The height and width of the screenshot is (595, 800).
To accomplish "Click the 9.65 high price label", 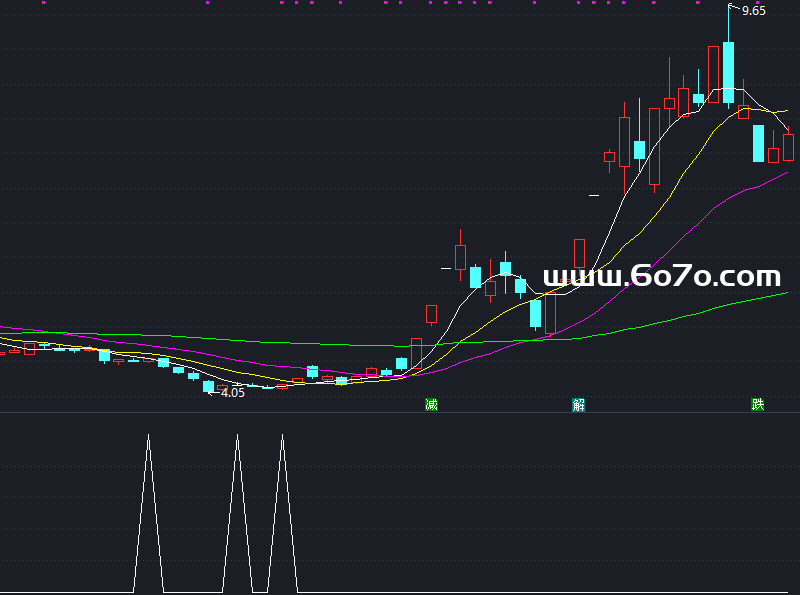I will coord(753,11).
